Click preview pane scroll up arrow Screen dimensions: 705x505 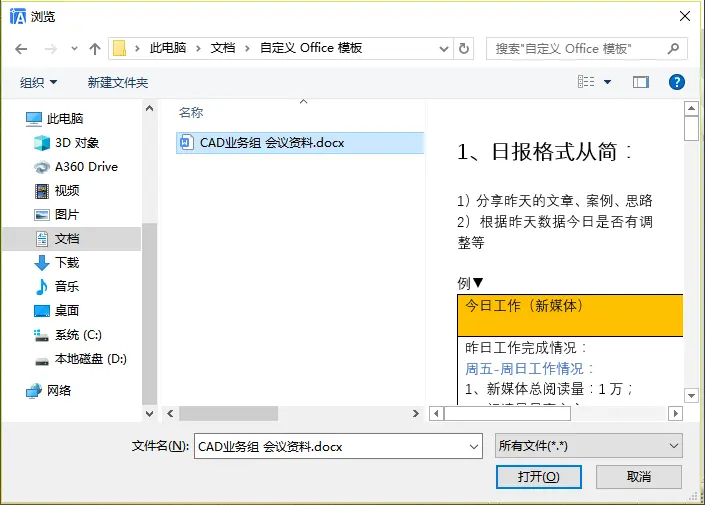pos(692,108)
